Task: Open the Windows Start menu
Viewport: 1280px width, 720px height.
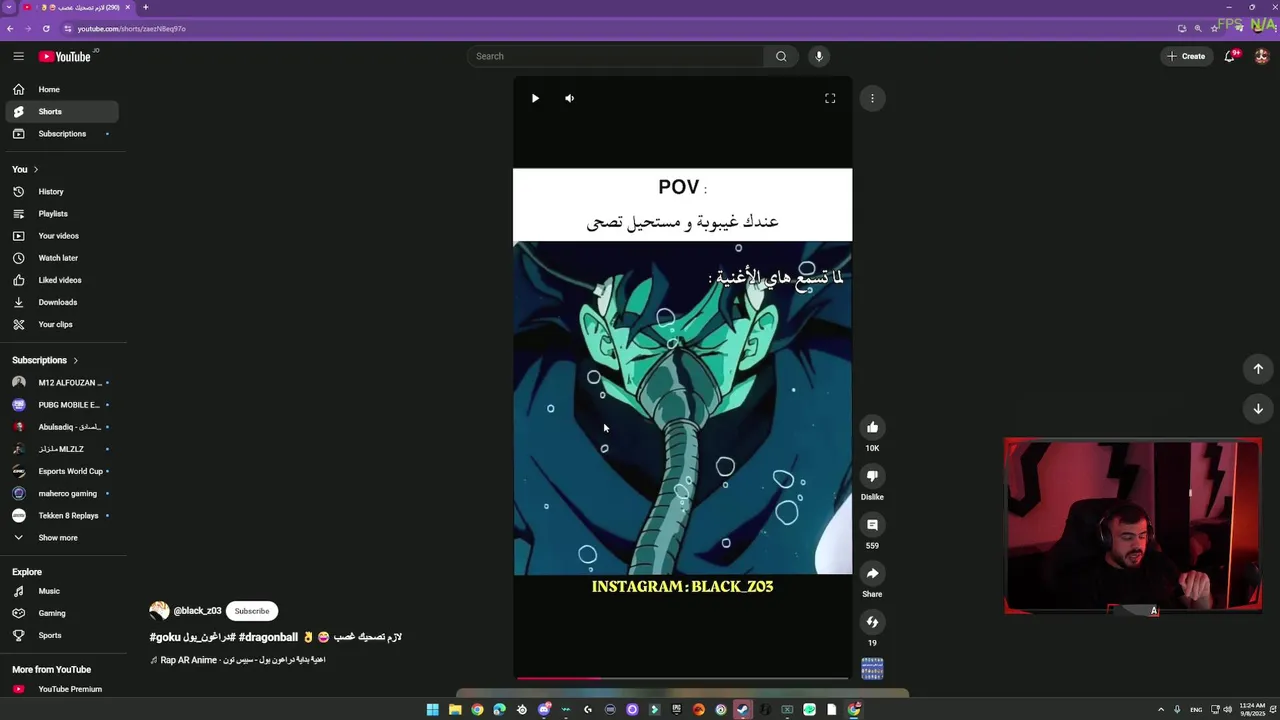Action: (432, 710)
